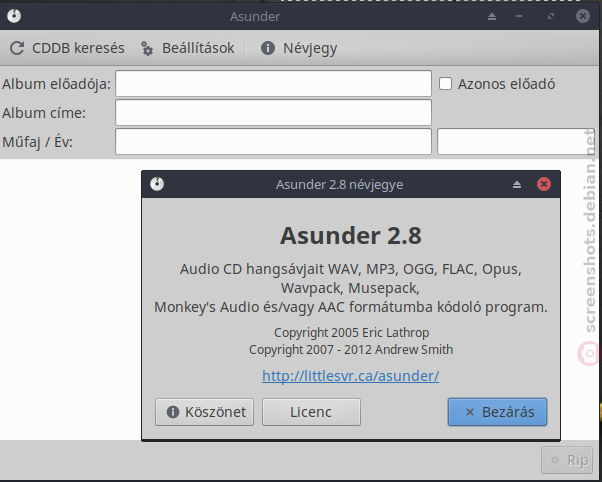Roll up the about dialog with the eject-shaped icon
This screenshot has height=482, width=602.
(517, 184)
